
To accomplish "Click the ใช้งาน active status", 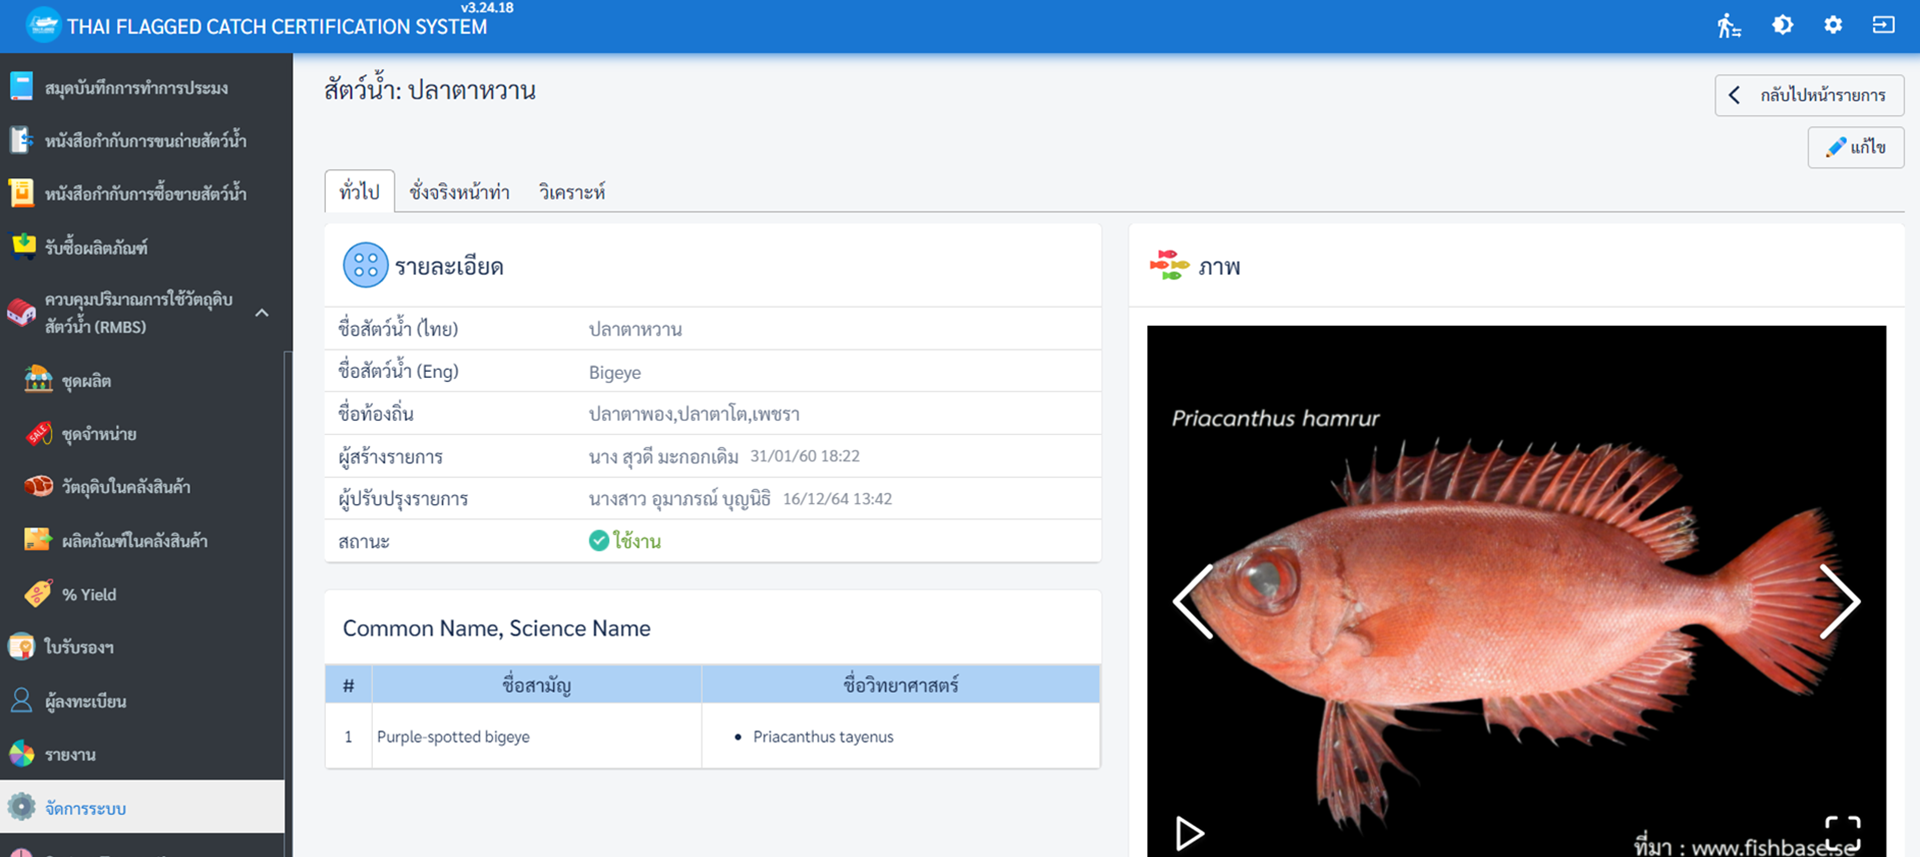I will (x=625, y=541).
